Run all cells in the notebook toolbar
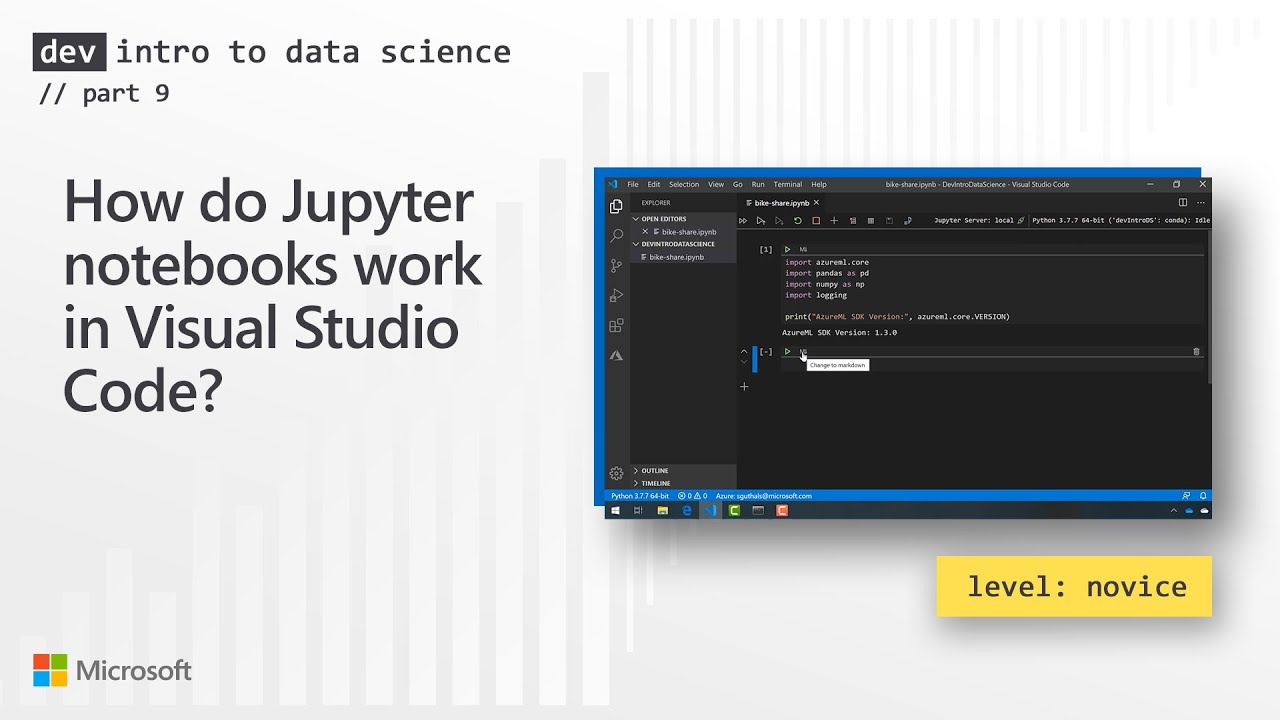Viewport: 1280px width, 720px height. pyautogui.click(x=743, y=220)
